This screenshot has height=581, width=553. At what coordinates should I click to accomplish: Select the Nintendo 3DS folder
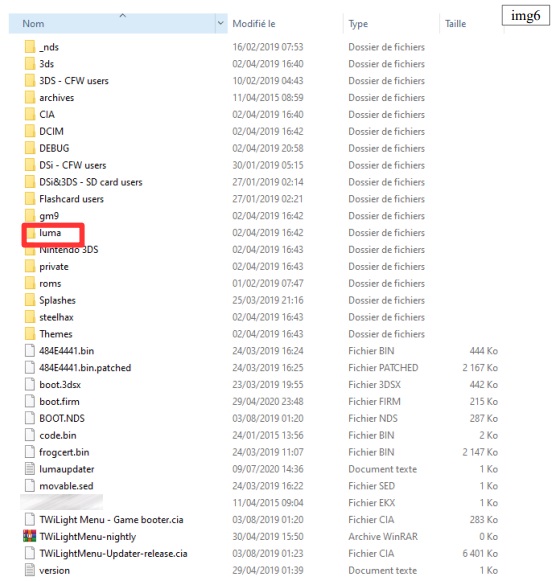(x=69, y=250)
